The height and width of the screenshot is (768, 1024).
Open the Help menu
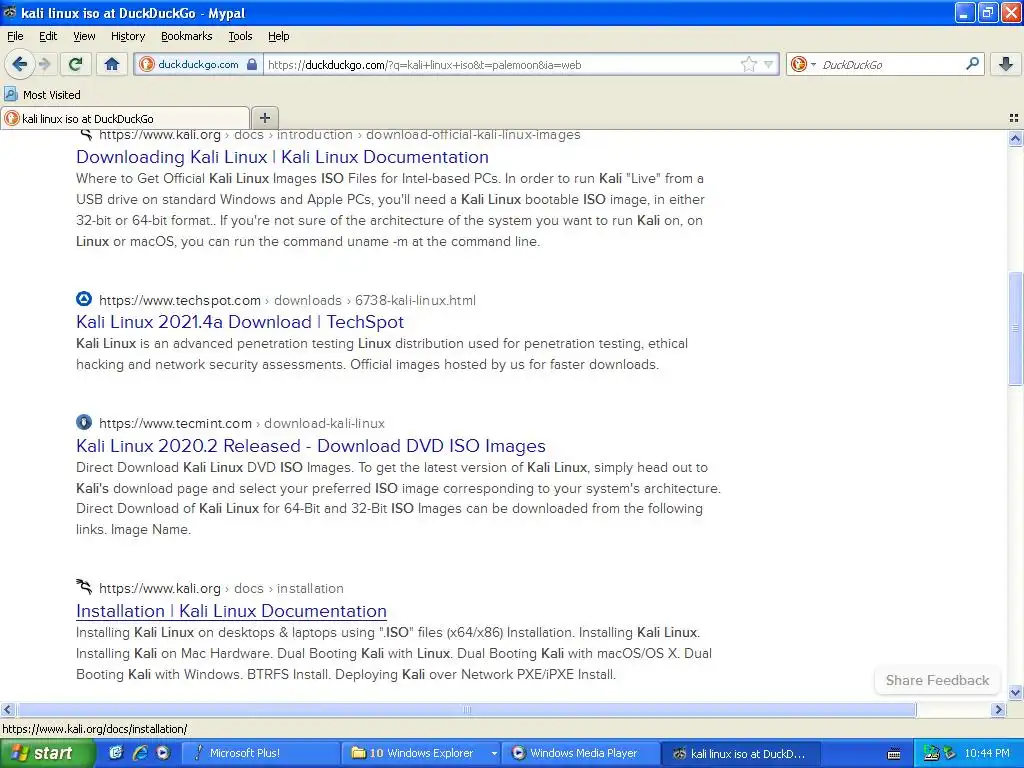278,36
